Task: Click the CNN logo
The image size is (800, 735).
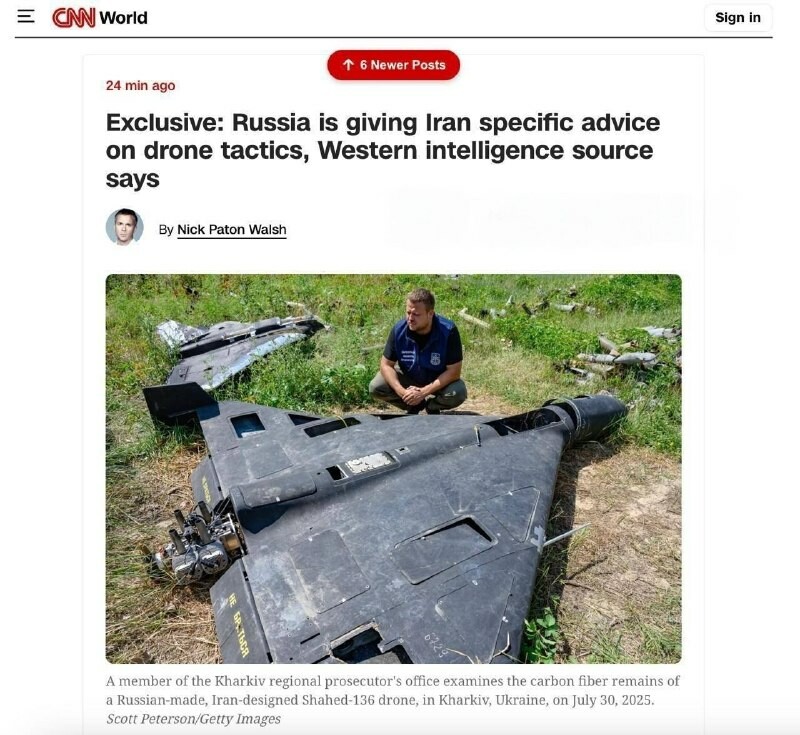Action: [73, 18]
